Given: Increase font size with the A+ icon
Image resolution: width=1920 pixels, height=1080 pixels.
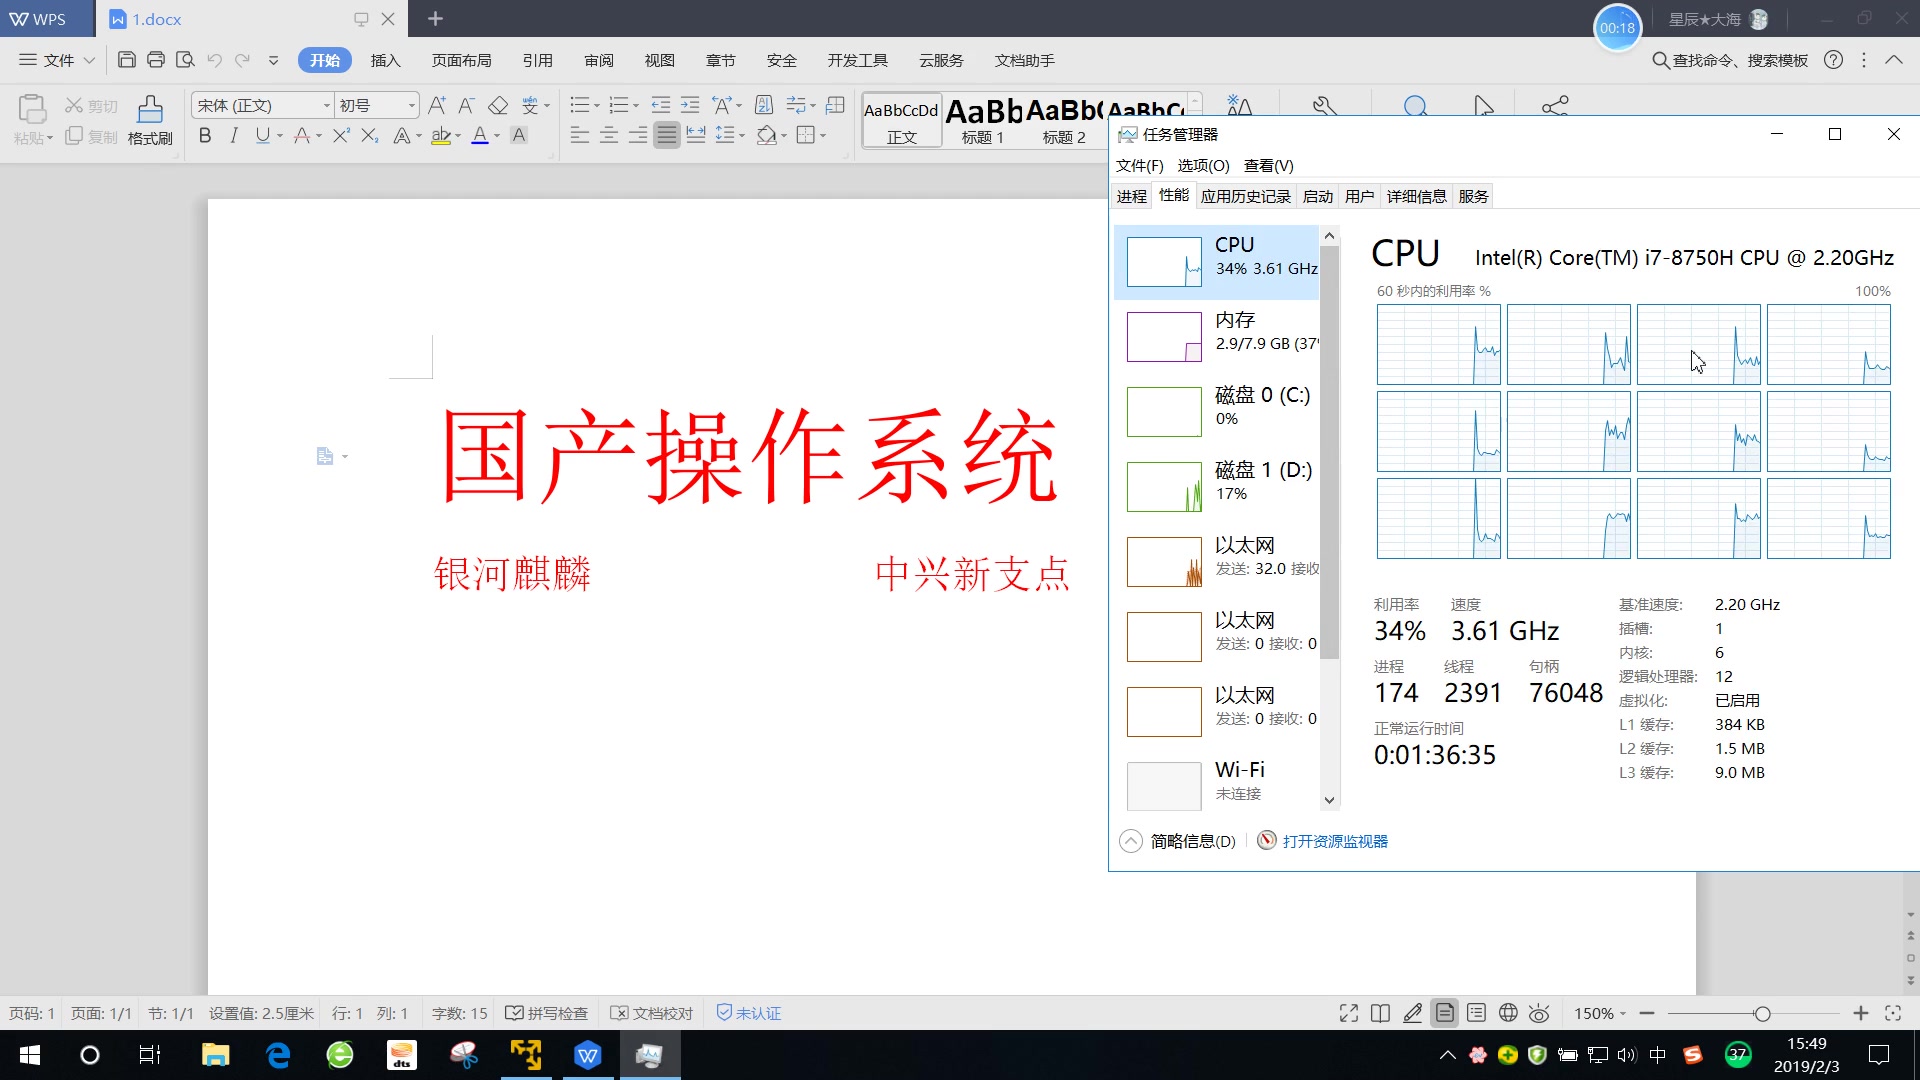Looking at the screenshot, I should tap(437, 105).
